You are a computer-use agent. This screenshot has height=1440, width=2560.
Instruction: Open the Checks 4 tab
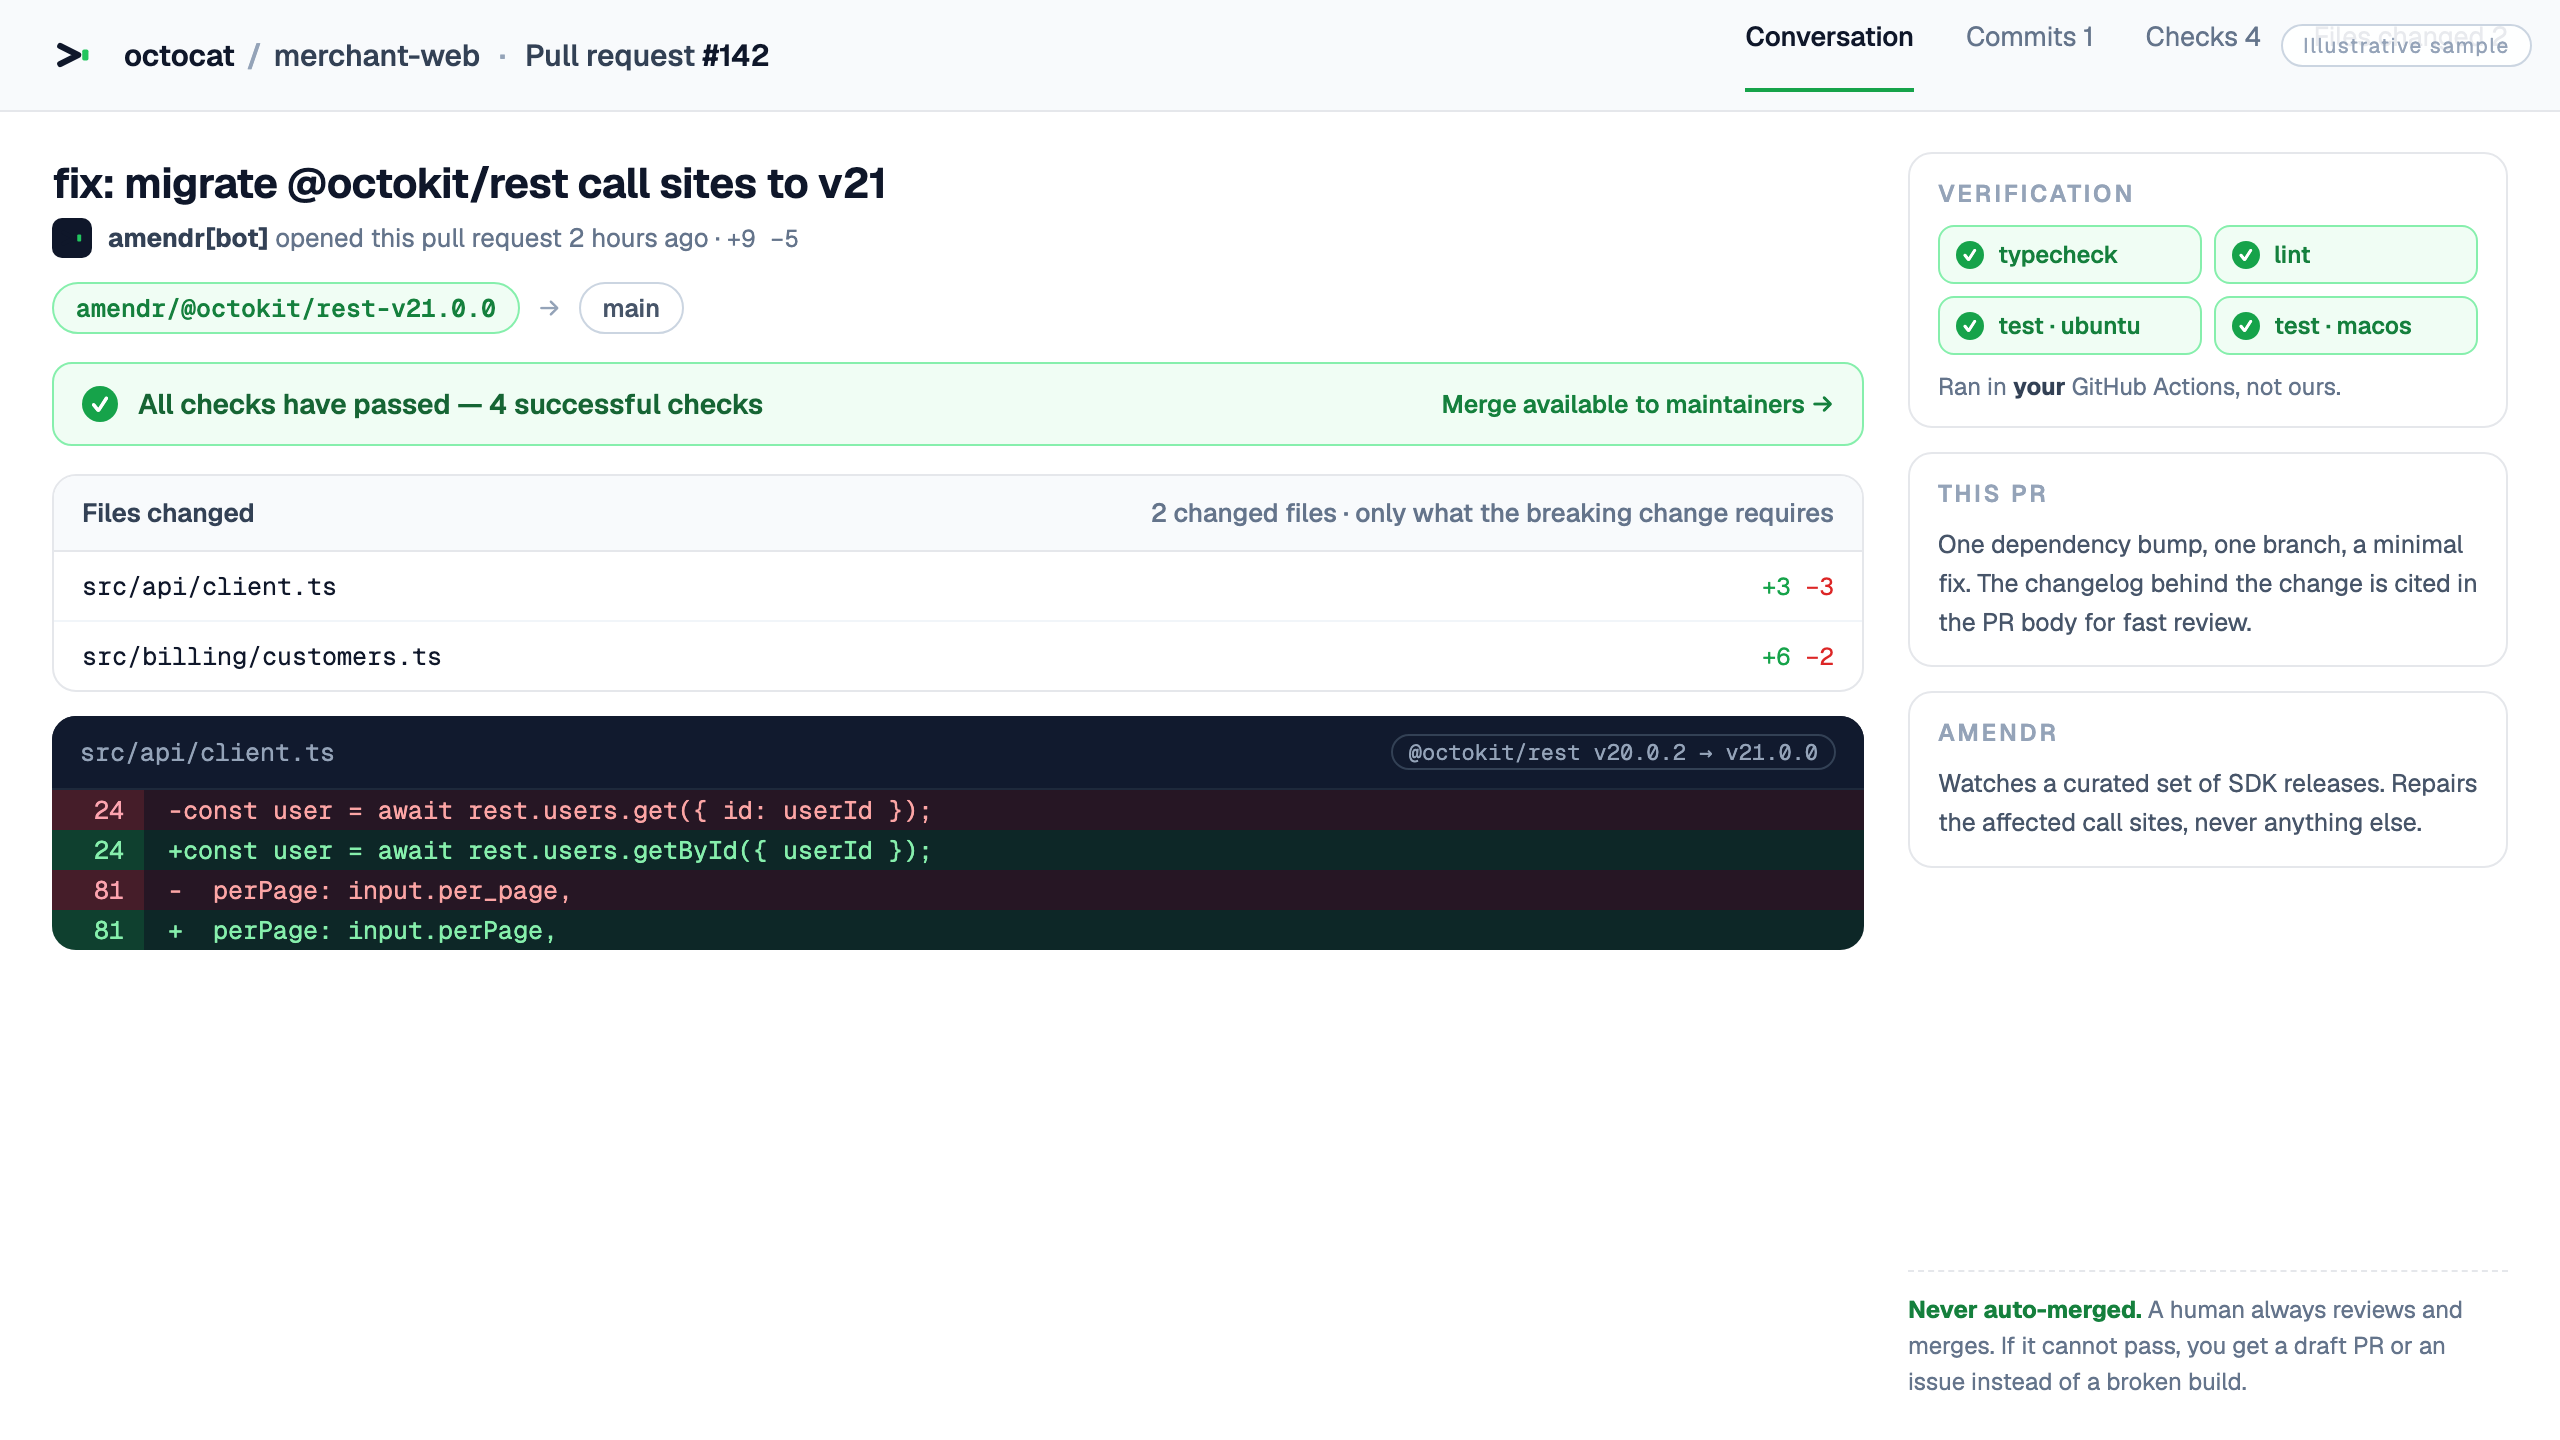point(2202,37)
